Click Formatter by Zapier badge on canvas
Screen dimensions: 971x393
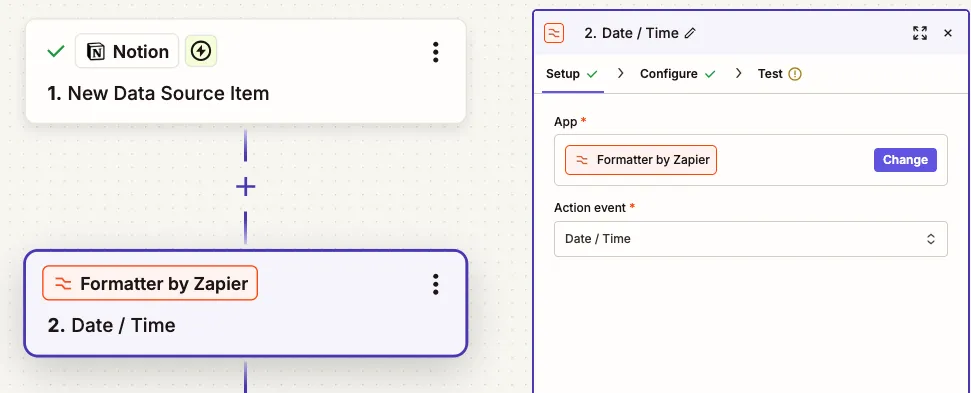pos(150,283)
